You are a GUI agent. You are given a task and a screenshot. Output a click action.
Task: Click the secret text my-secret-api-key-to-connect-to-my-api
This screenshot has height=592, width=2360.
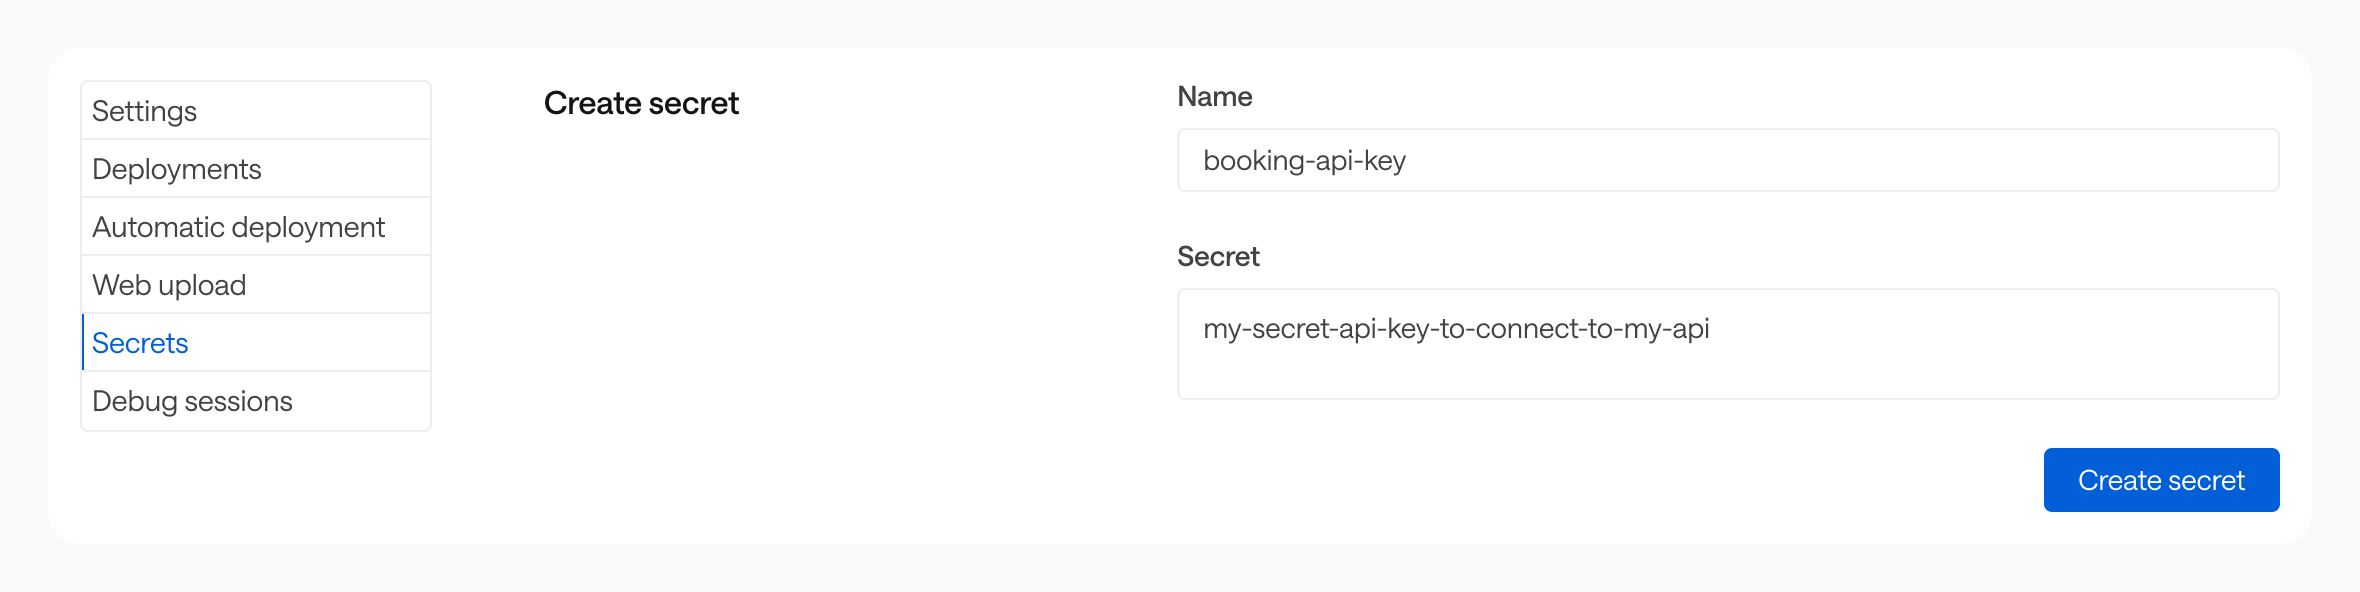(x=1455, y=330)
